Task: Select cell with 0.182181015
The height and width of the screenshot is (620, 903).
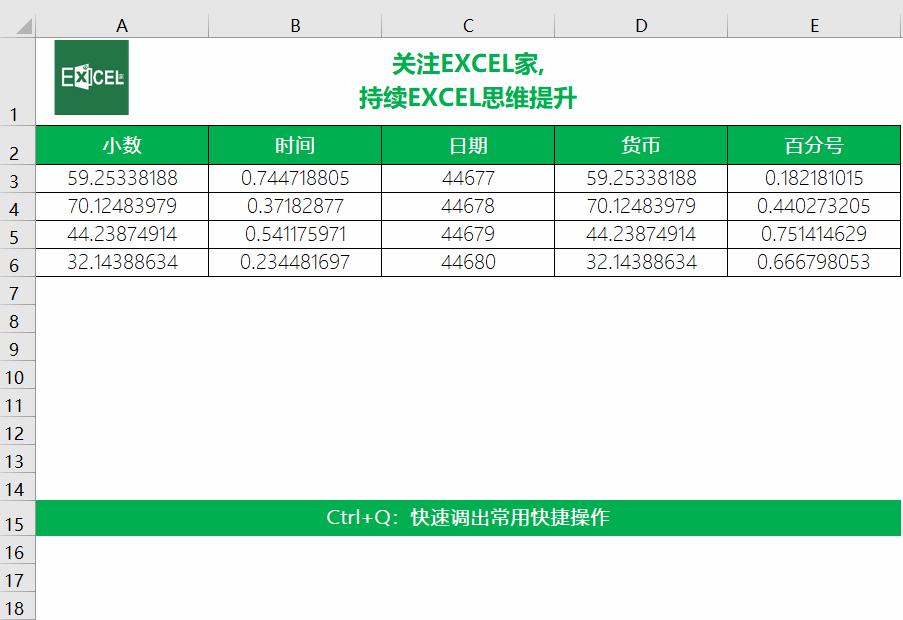Action: point(814,178)
